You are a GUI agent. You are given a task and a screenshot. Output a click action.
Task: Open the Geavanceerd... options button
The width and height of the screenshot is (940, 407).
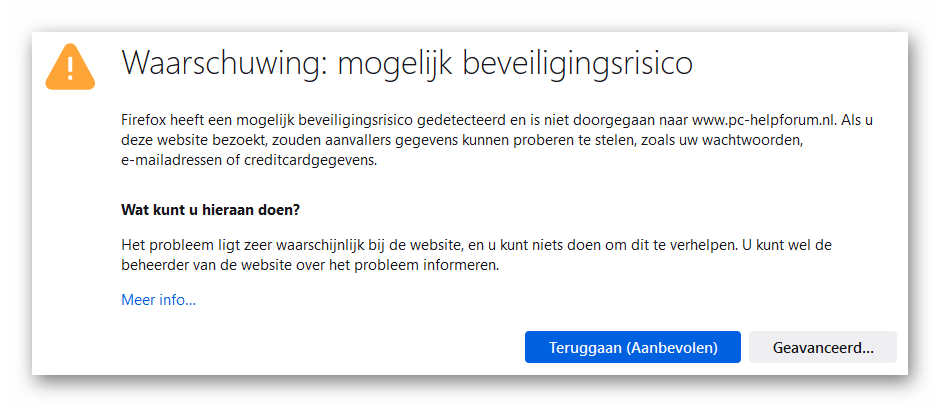pyautogui.click(x=822, y=348)
